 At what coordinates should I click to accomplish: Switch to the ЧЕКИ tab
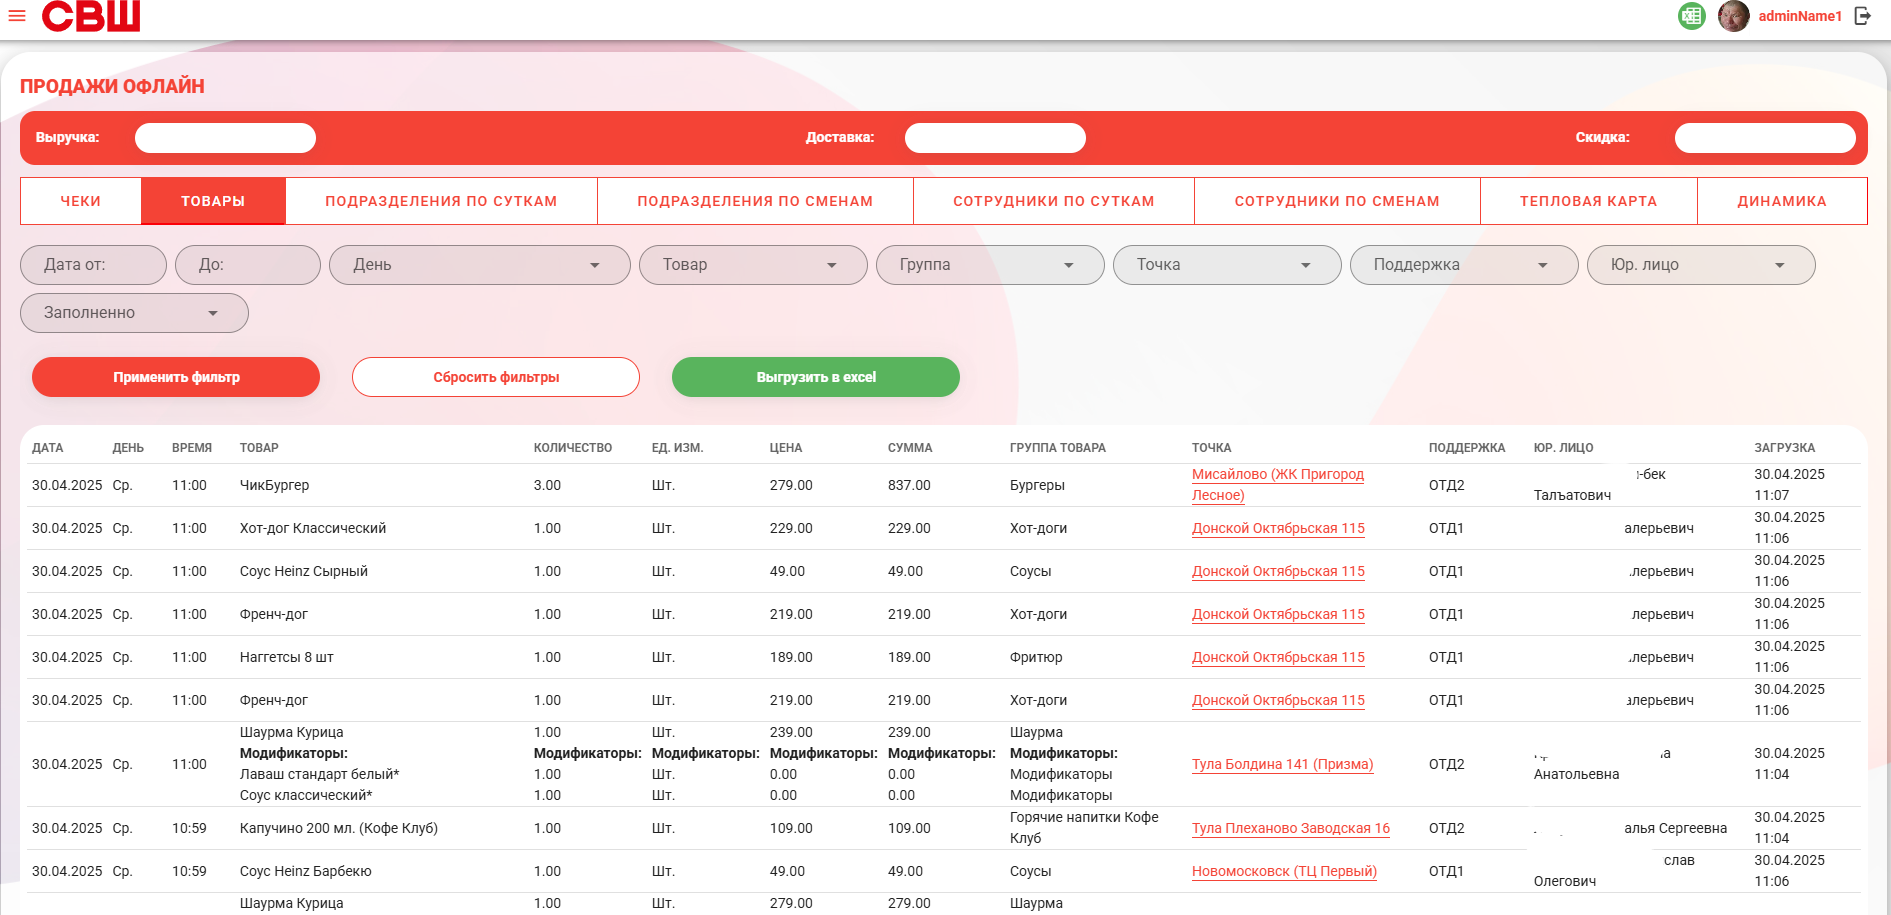pos(81,201)
